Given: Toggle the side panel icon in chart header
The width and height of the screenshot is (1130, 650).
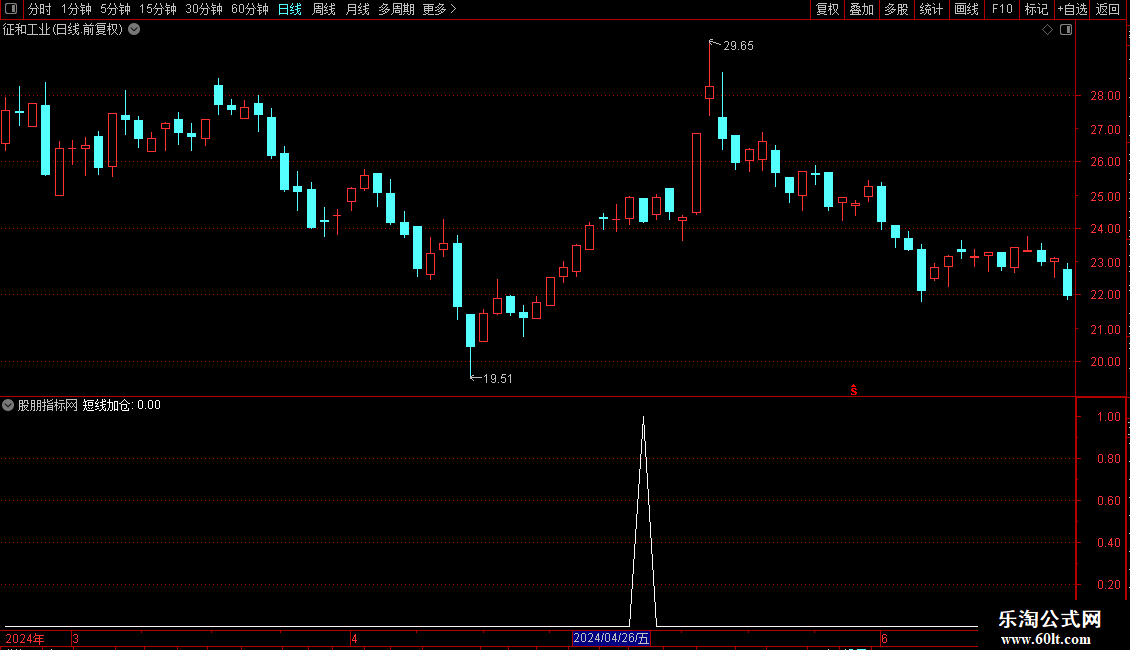Looking at the screenshot, I should click(1066, 30).
